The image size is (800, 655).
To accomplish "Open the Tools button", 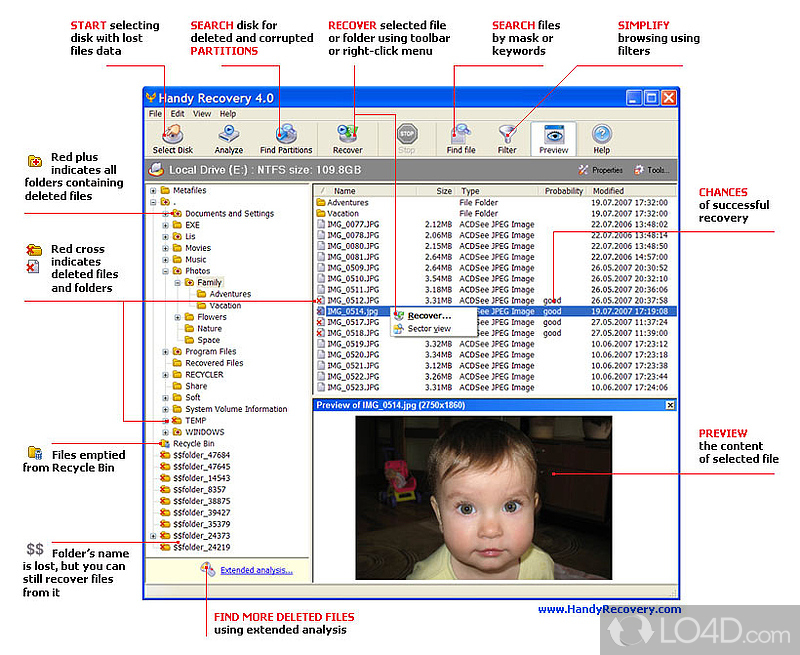I will click(651, 170).
